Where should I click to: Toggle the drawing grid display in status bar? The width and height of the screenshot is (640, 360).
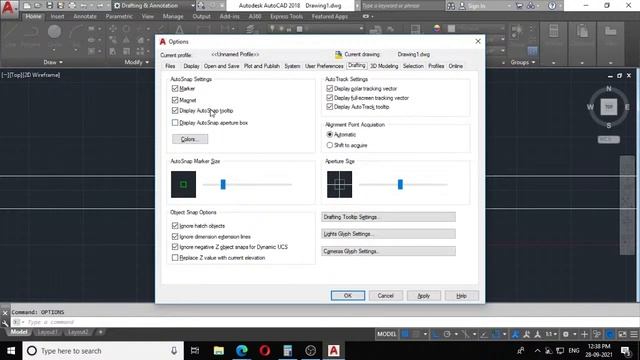click(x=405, y=334)
